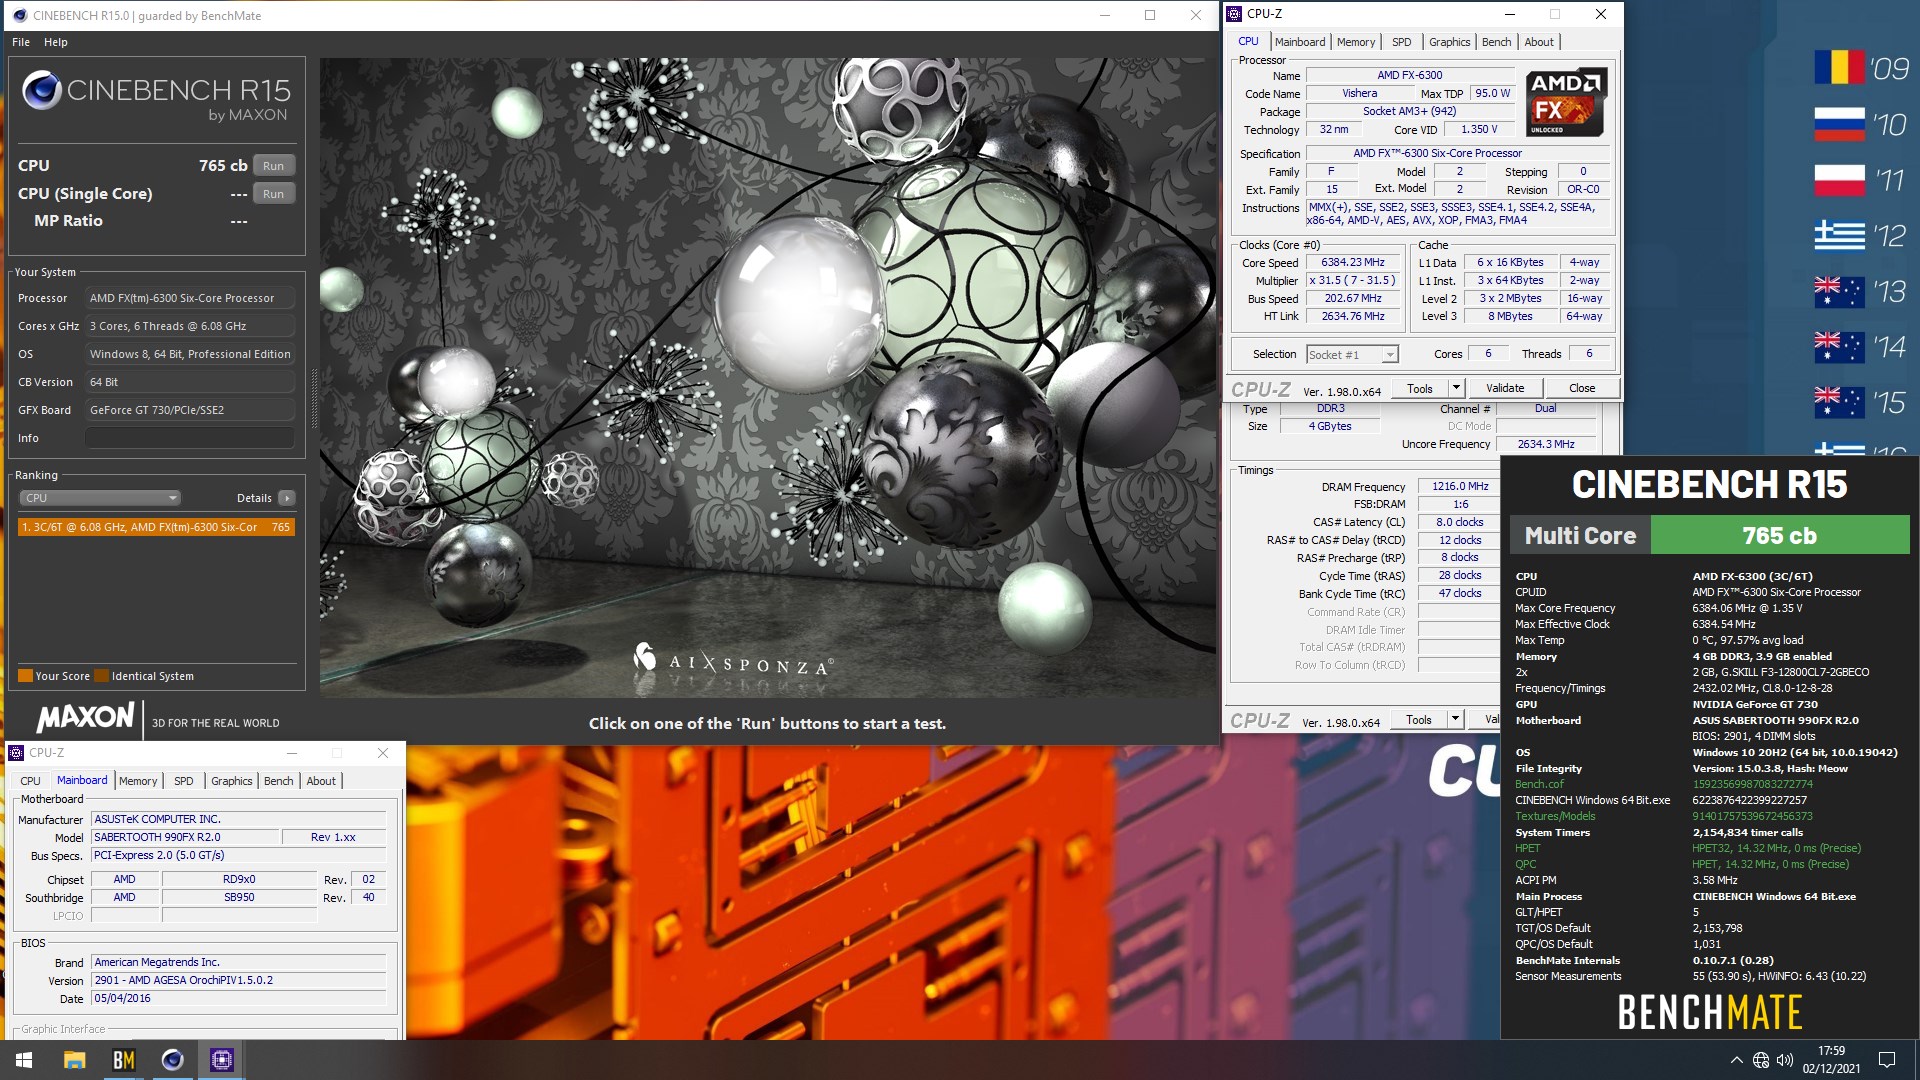Select Graphics tab in bottom-left CPU-Z window
The width and height of the screenshot is (1920, 1080).
pos(232,781)
